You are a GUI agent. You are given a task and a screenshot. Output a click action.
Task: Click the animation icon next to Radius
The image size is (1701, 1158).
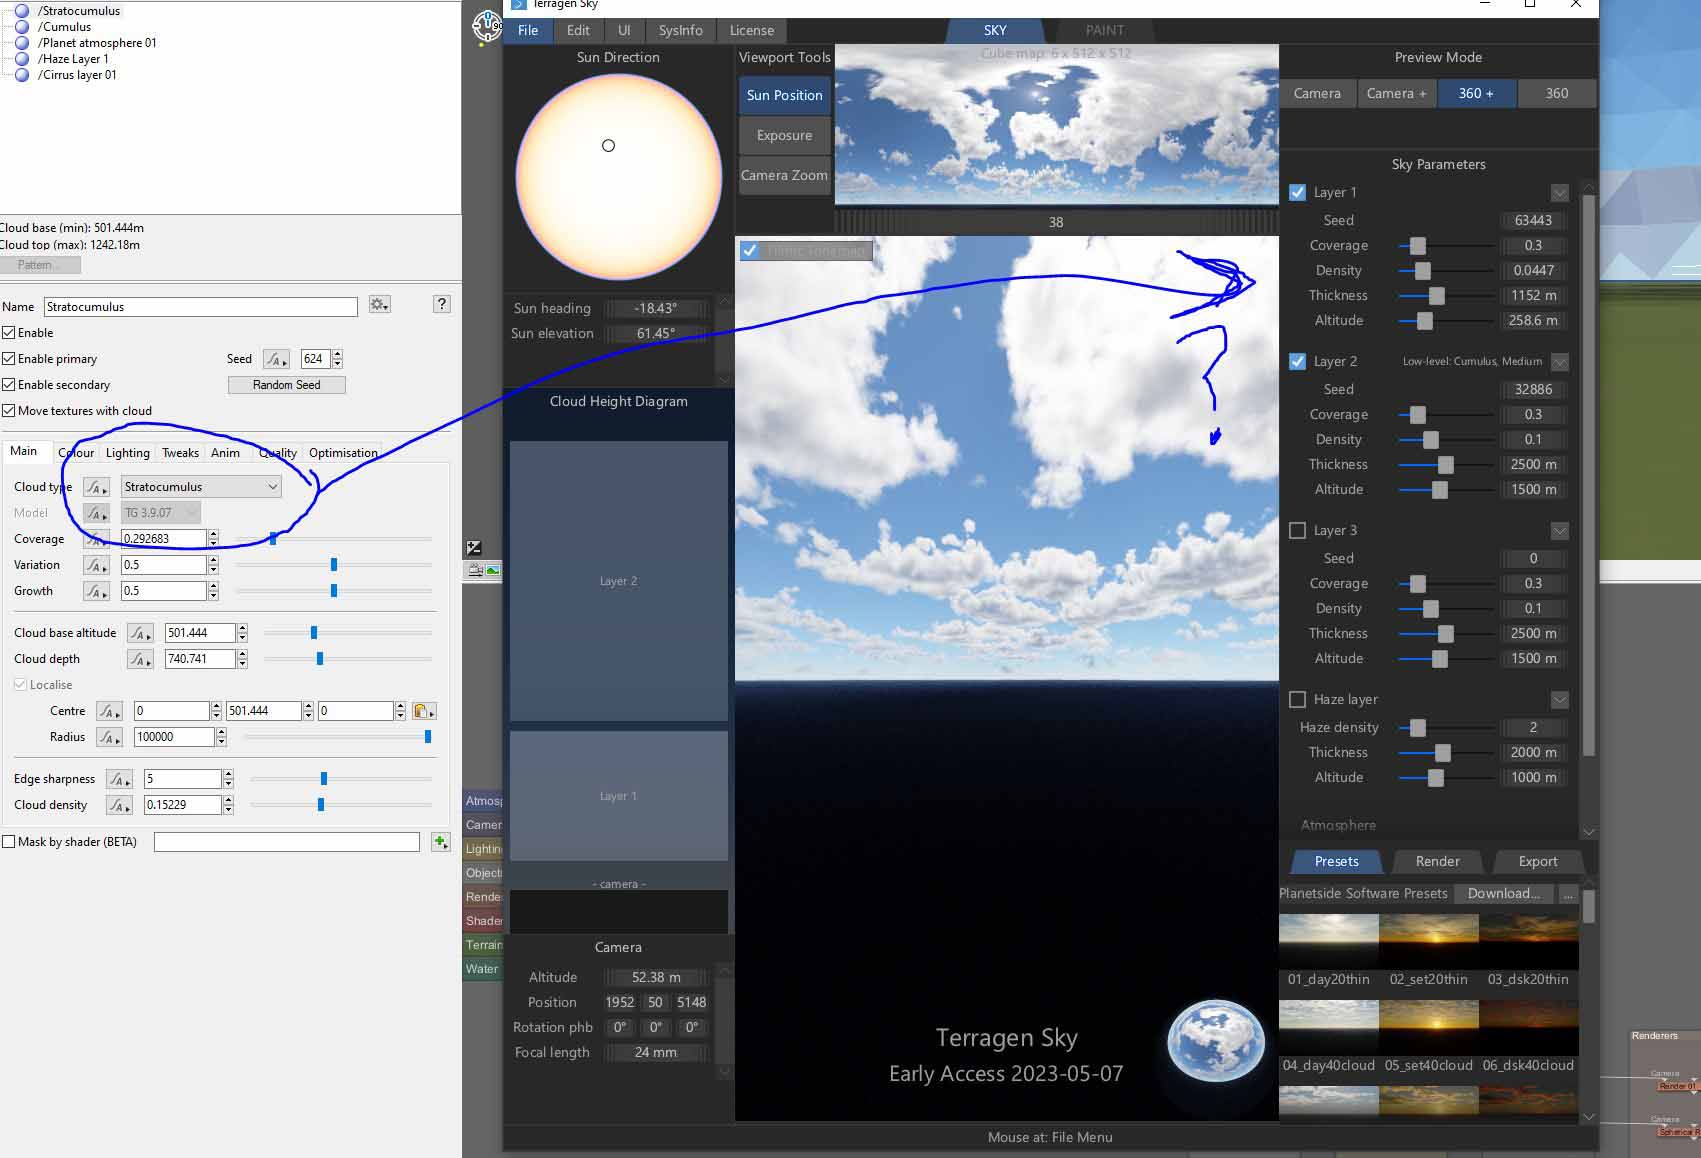[109, 737]
